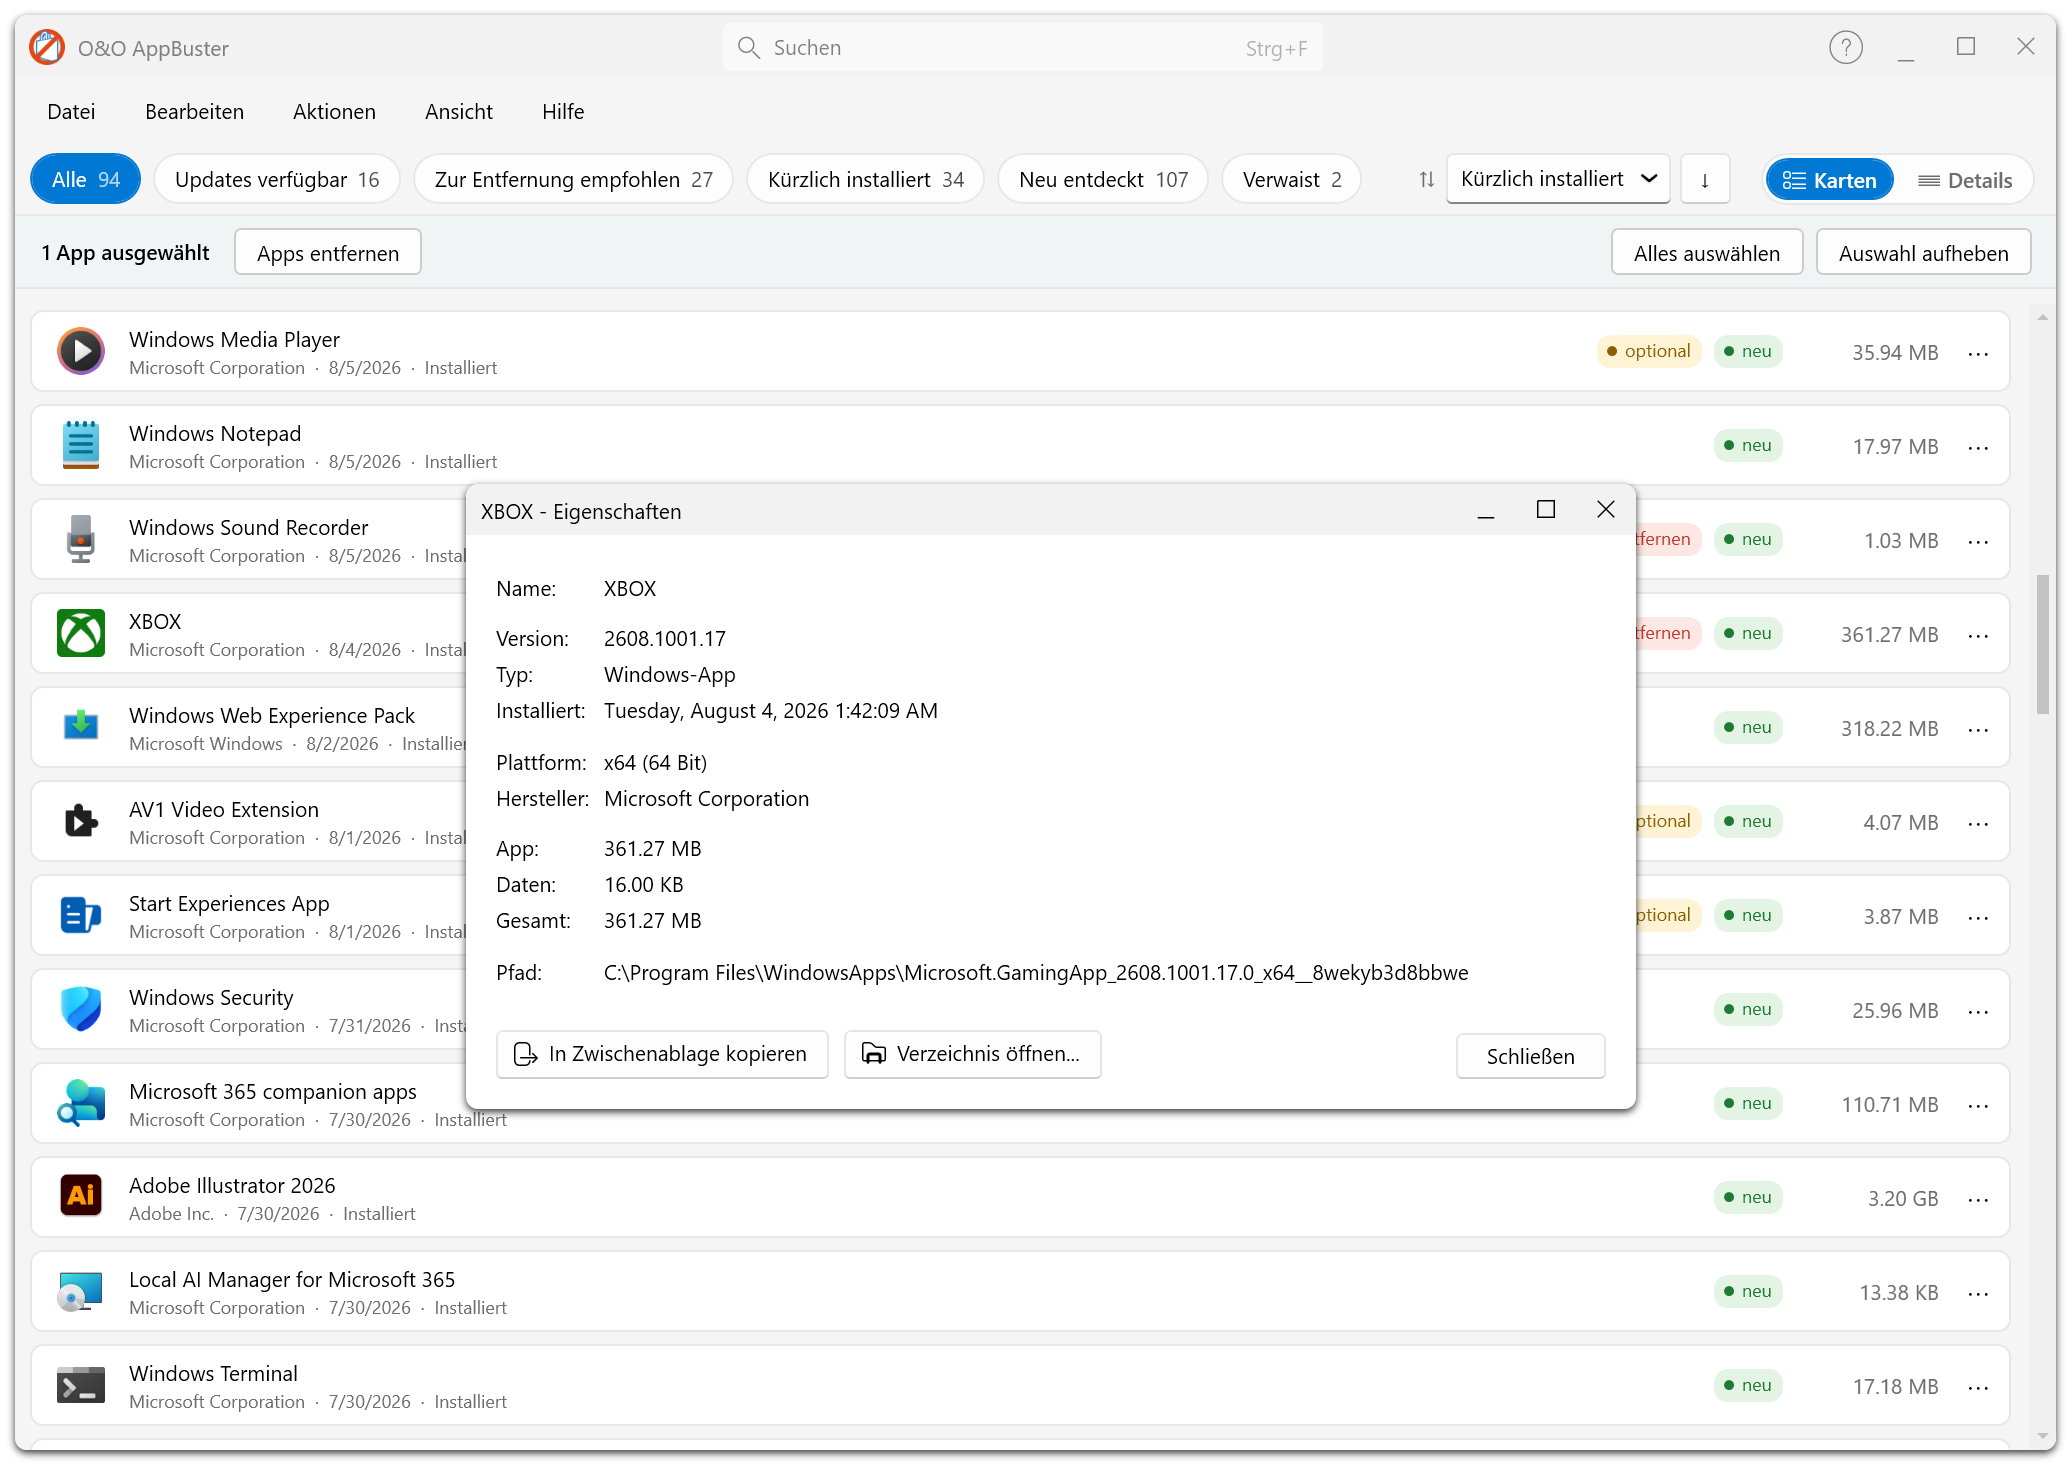Open more options for Windows Notepad

(x=1978, y=447)
